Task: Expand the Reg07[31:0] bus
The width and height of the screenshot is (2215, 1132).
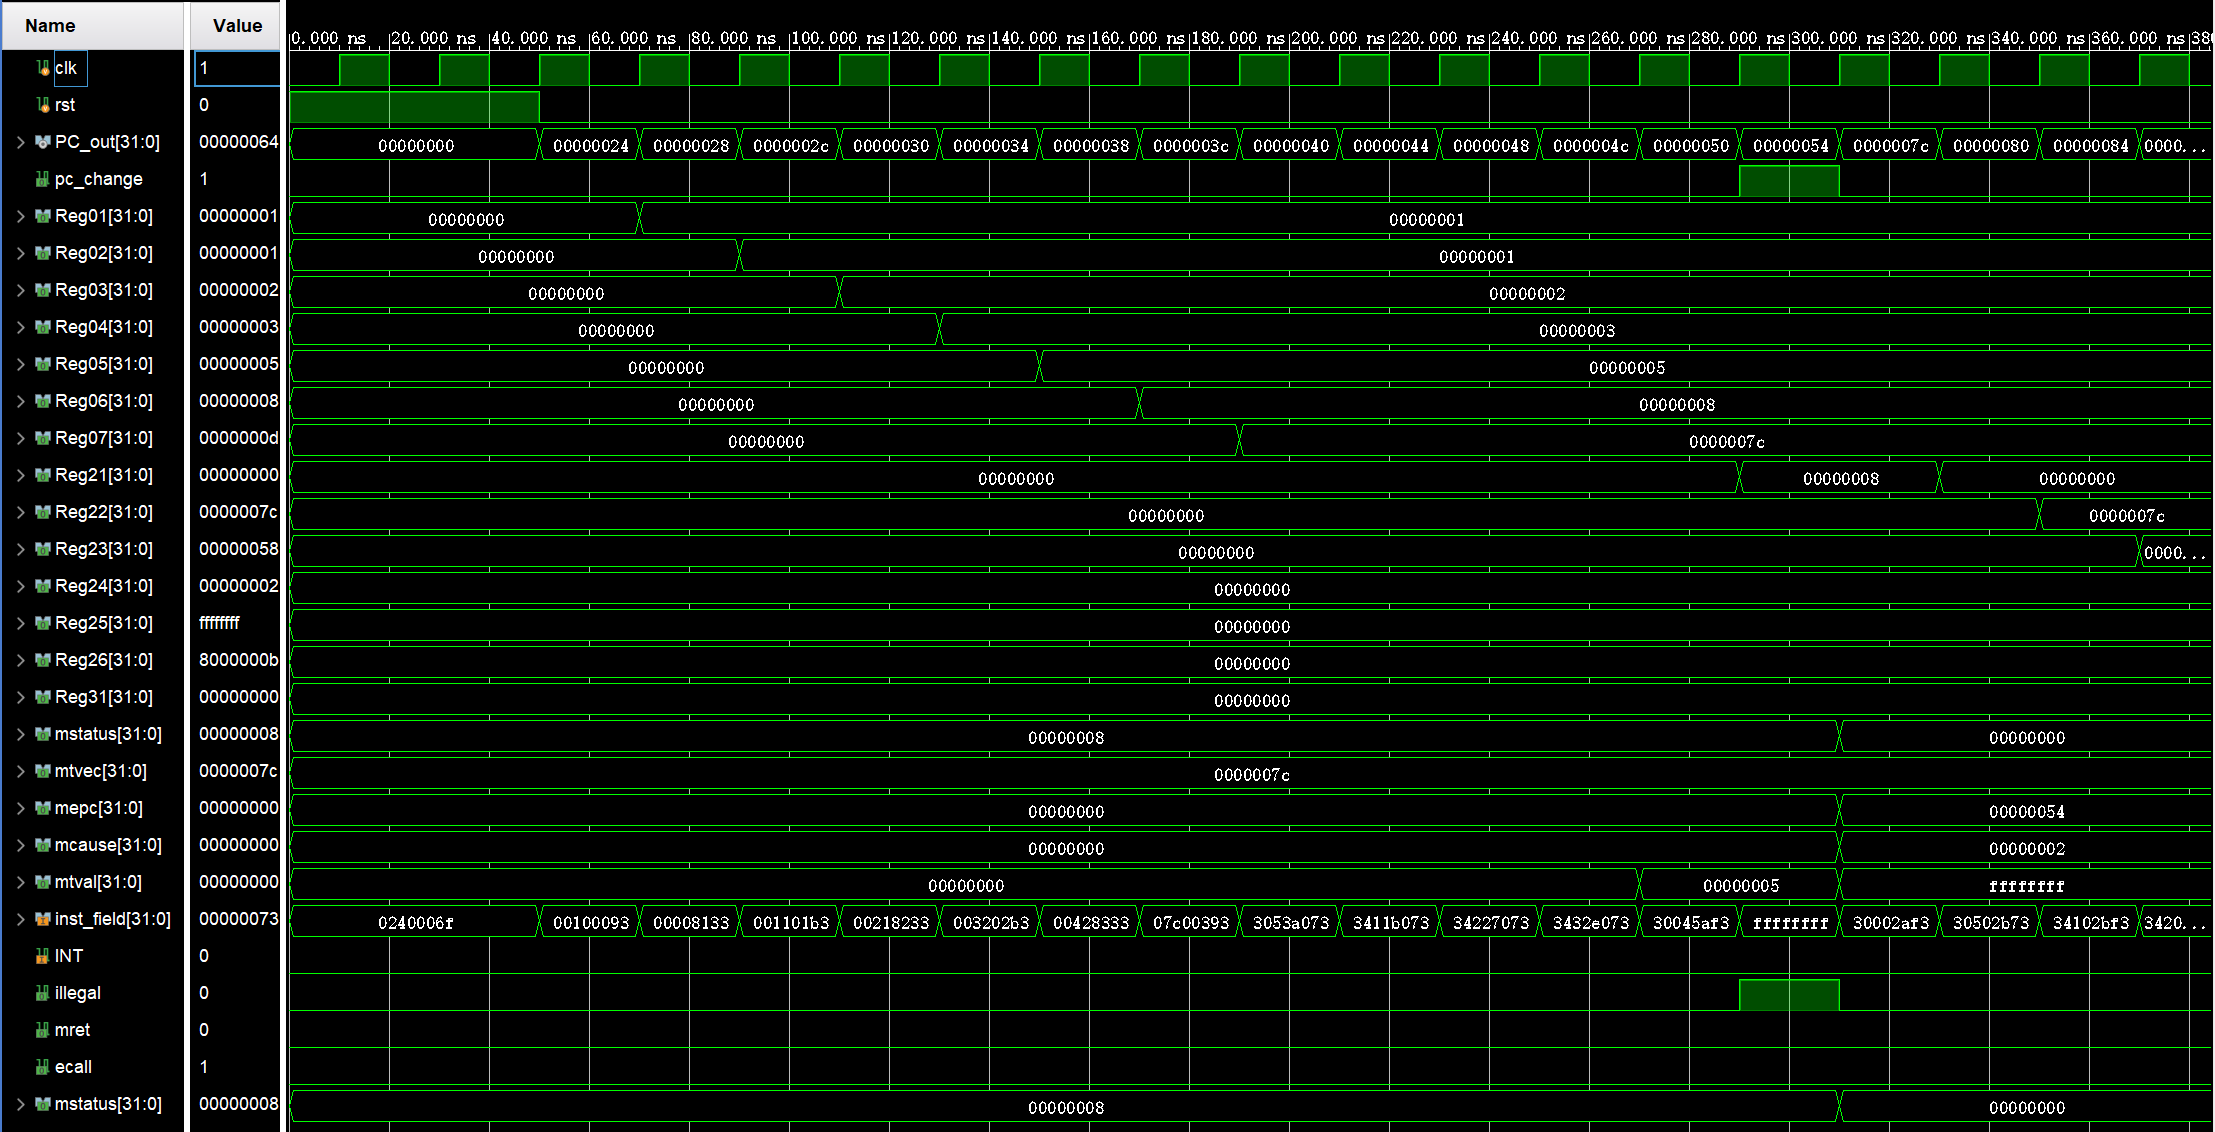Action: pos(20,438)
